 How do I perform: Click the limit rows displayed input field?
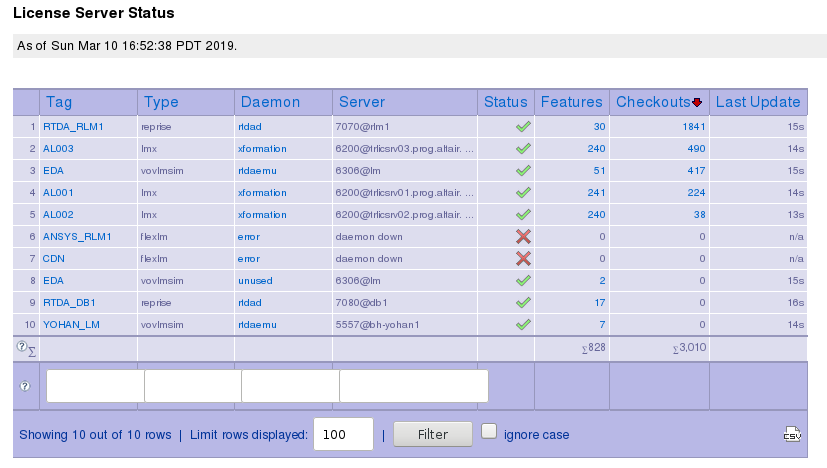click(x=343, y=435)
